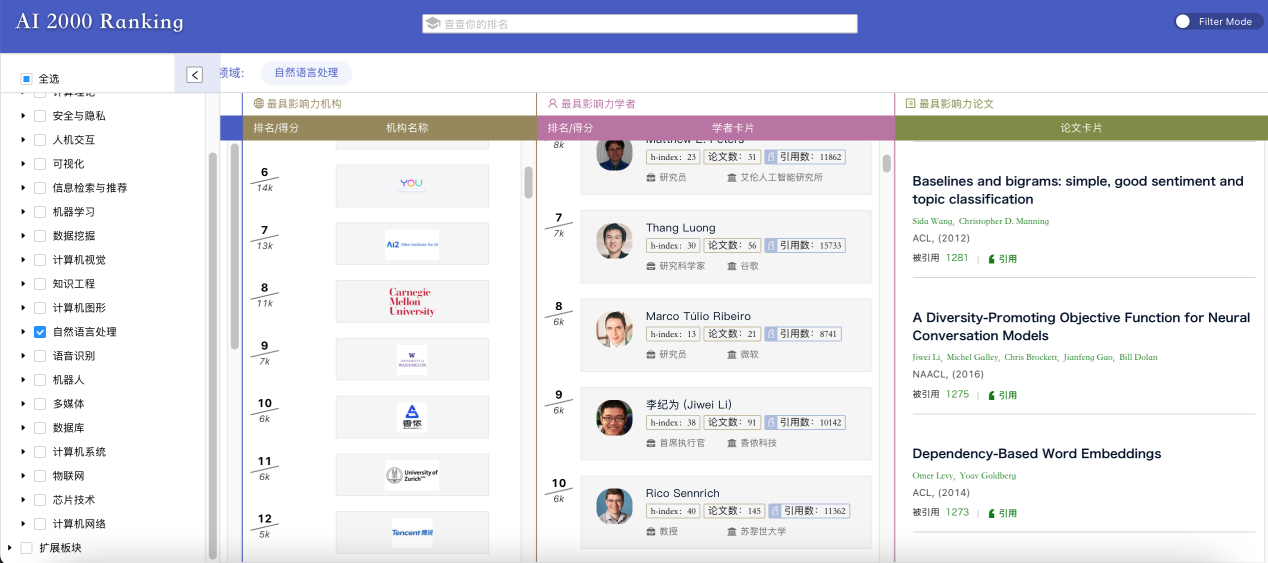Image resolution: width=1268 pixels, height=563 pixels.
Task: Focus the 查查你的排名 search field
Action: [x=640, y=24]
